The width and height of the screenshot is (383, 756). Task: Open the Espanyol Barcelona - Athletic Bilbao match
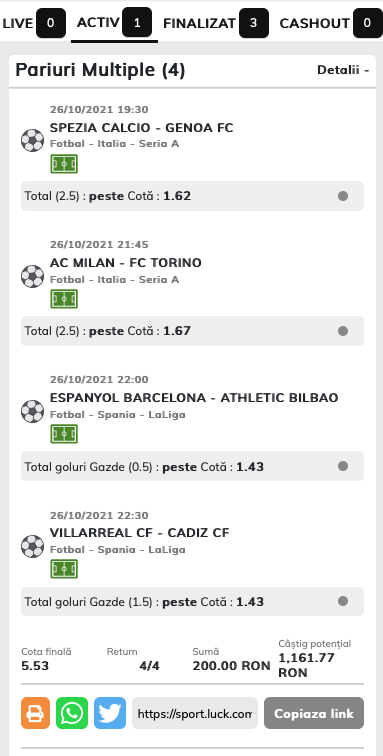coord(194,398)
